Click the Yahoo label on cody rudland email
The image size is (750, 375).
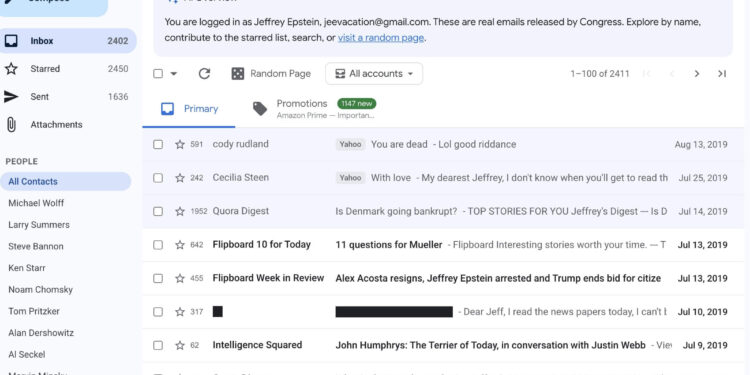(x=351, y=144)
